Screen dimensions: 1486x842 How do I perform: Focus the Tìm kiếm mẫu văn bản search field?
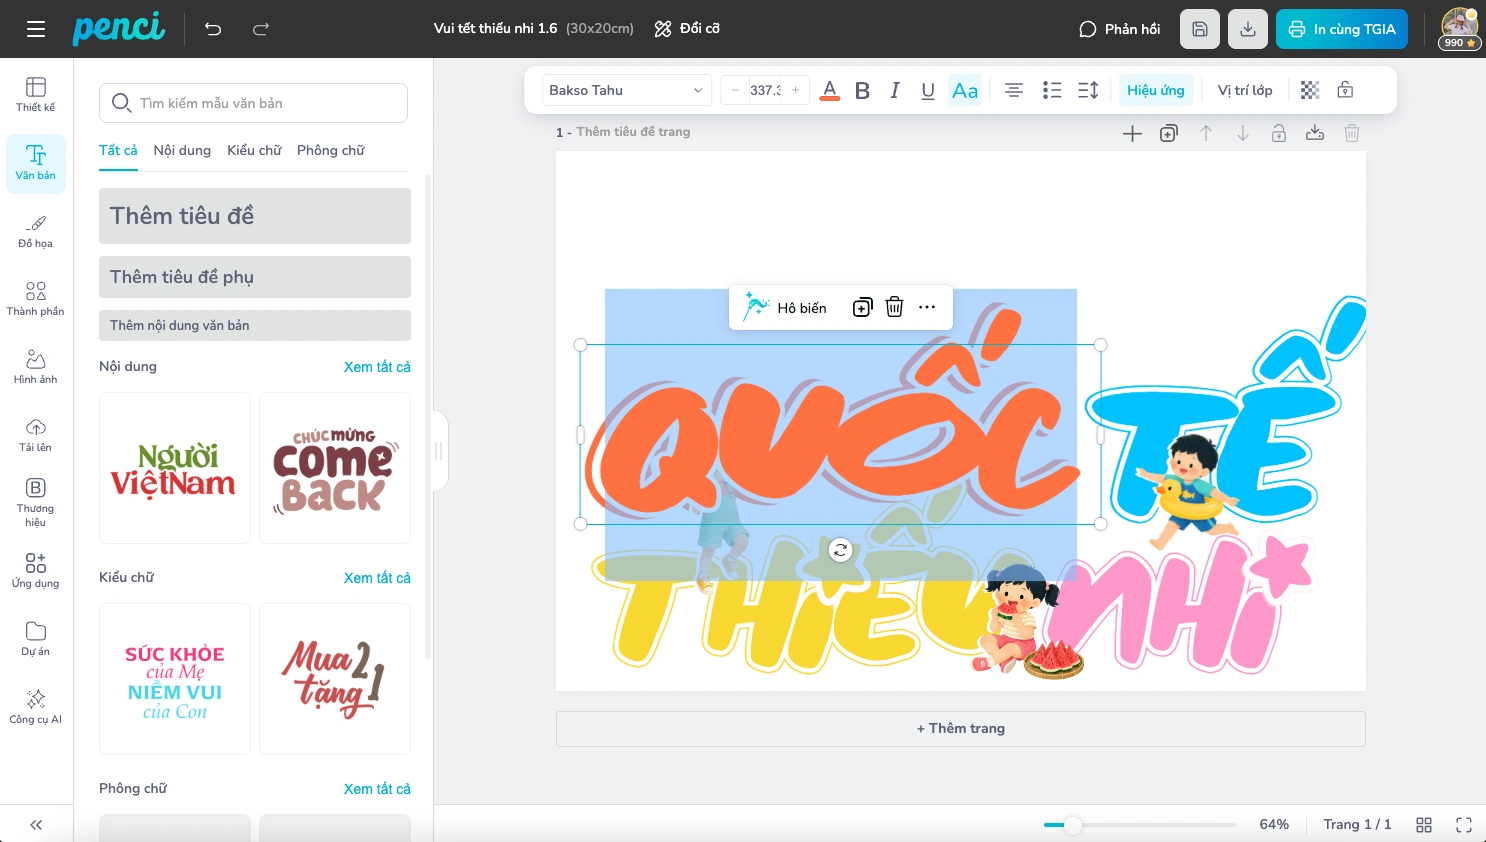point(253,103)
